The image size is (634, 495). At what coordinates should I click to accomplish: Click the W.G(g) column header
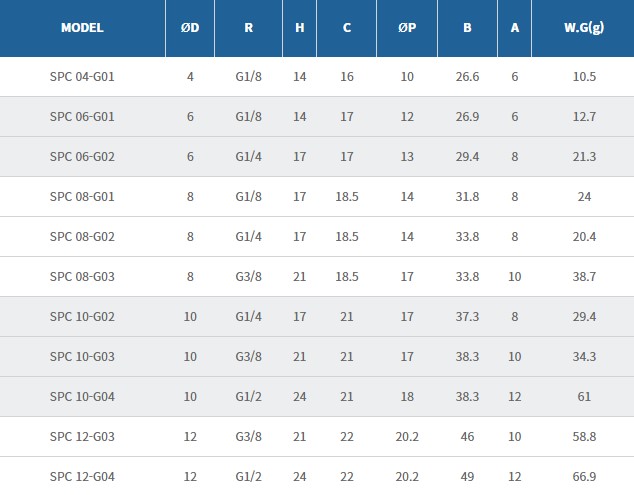point(585,28)
